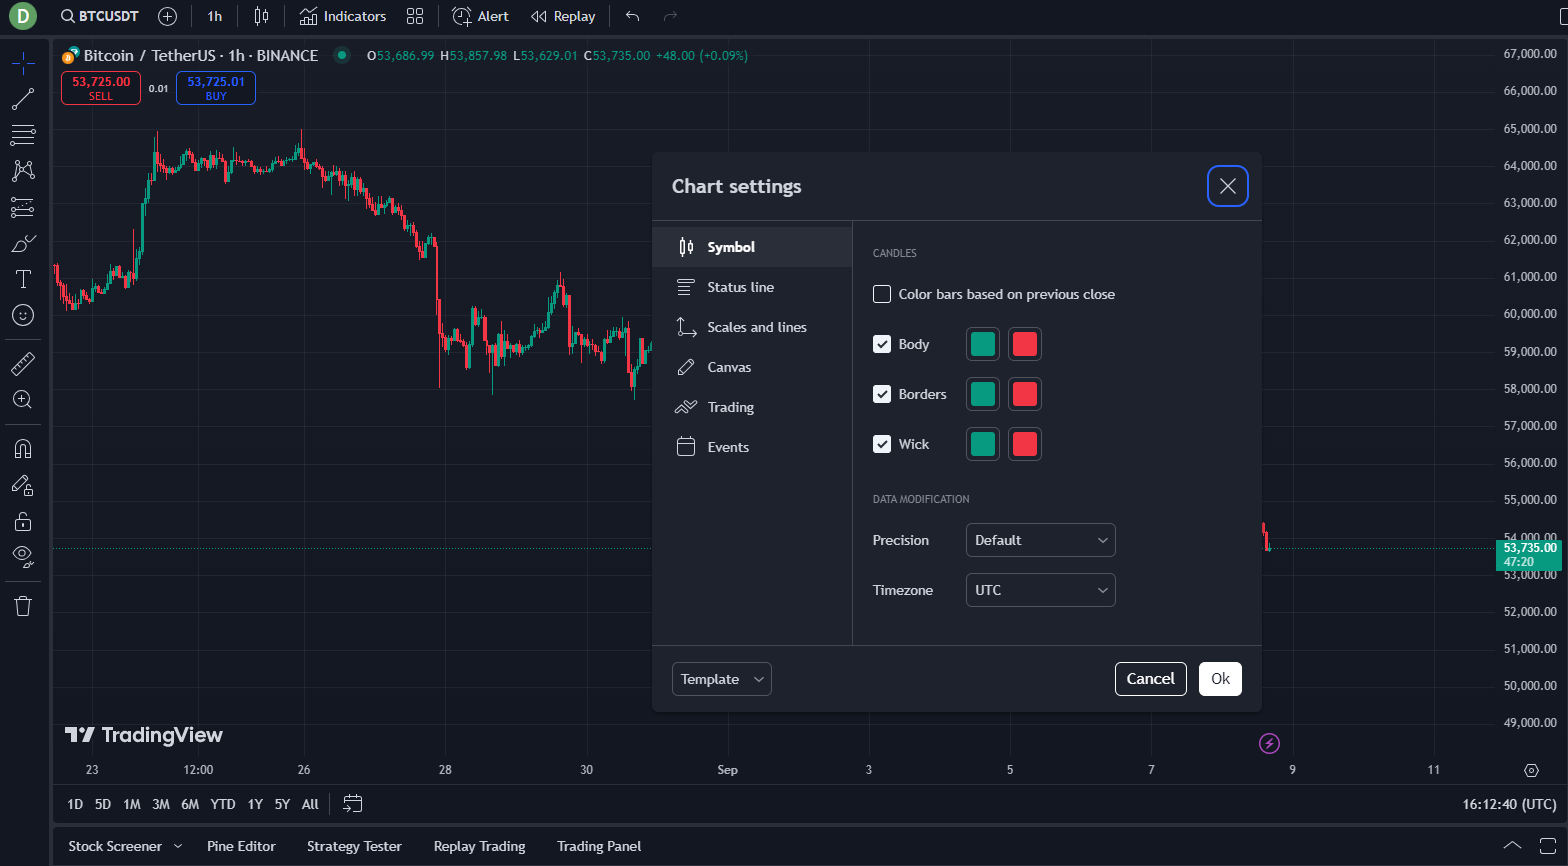The width and height of the screenshot is (1568, 866).
Task: Select the crosshair cursor tool
Action: click(23, 63)
